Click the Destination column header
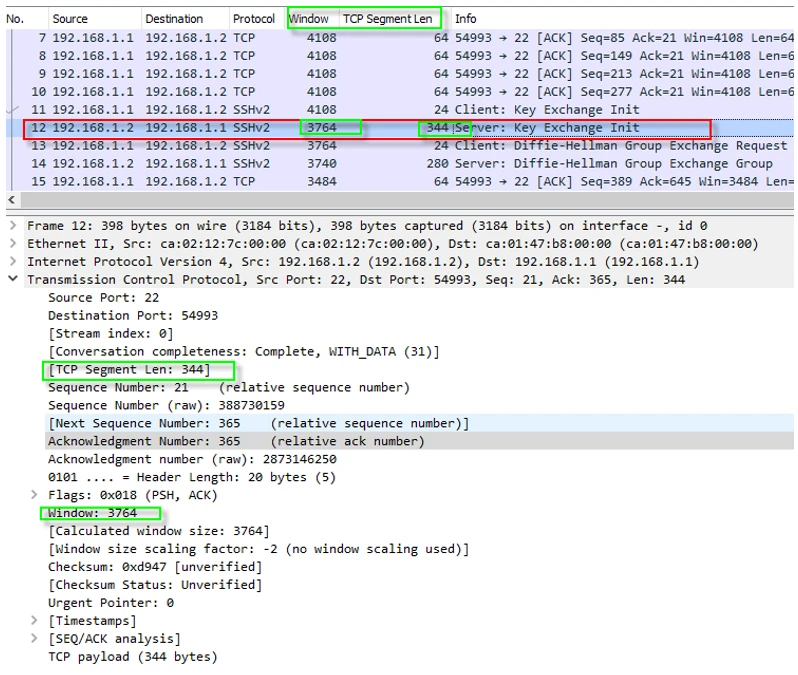Viewport: 798px width, 675px height. coord(174,19)
